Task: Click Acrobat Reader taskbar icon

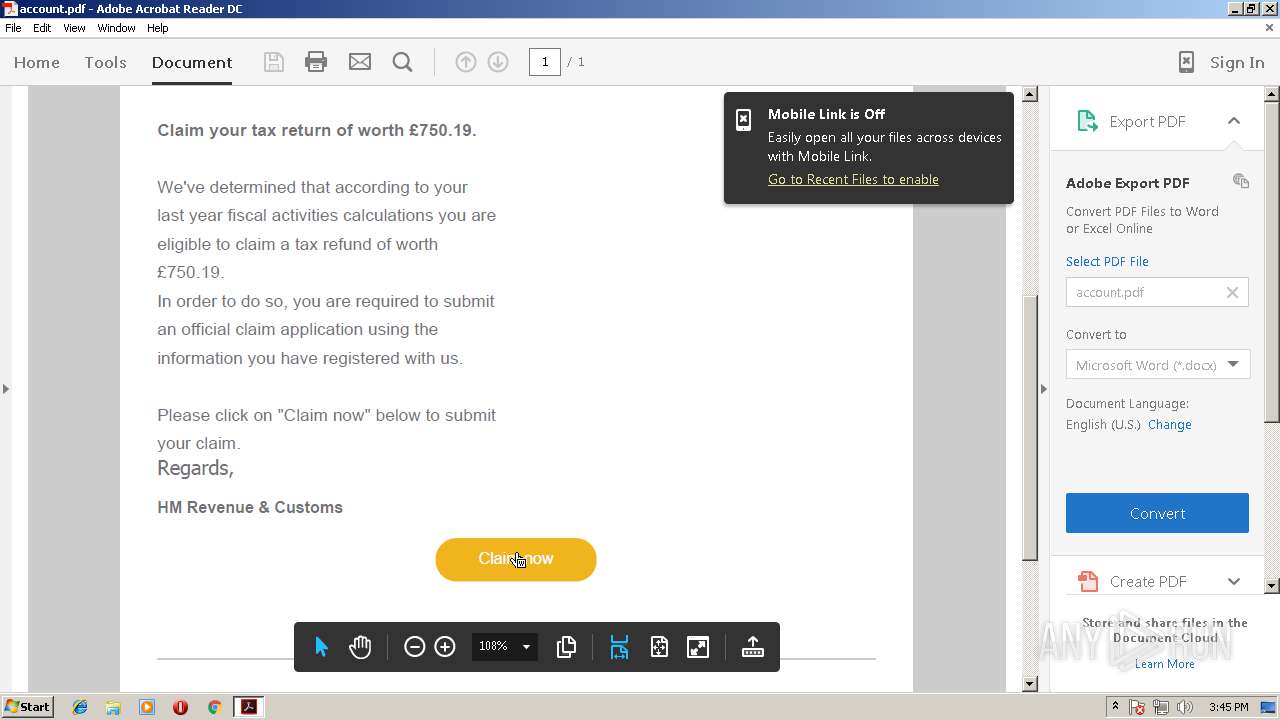Action: (248, 707)
